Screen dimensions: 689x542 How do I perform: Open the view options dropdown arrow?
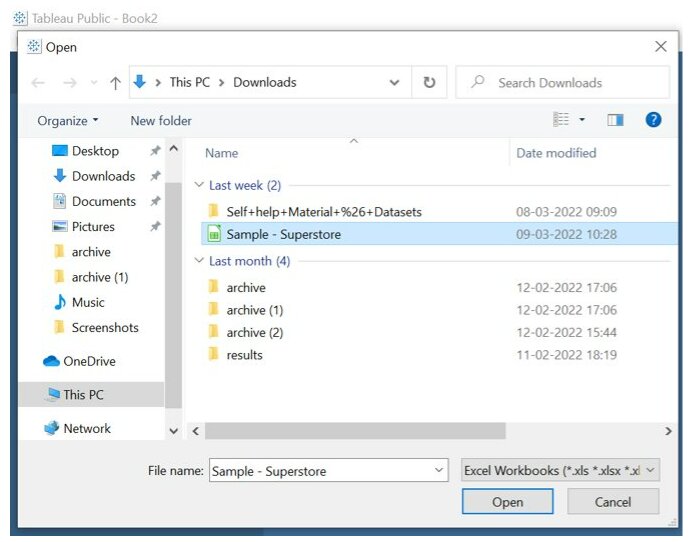coord(582,120)
